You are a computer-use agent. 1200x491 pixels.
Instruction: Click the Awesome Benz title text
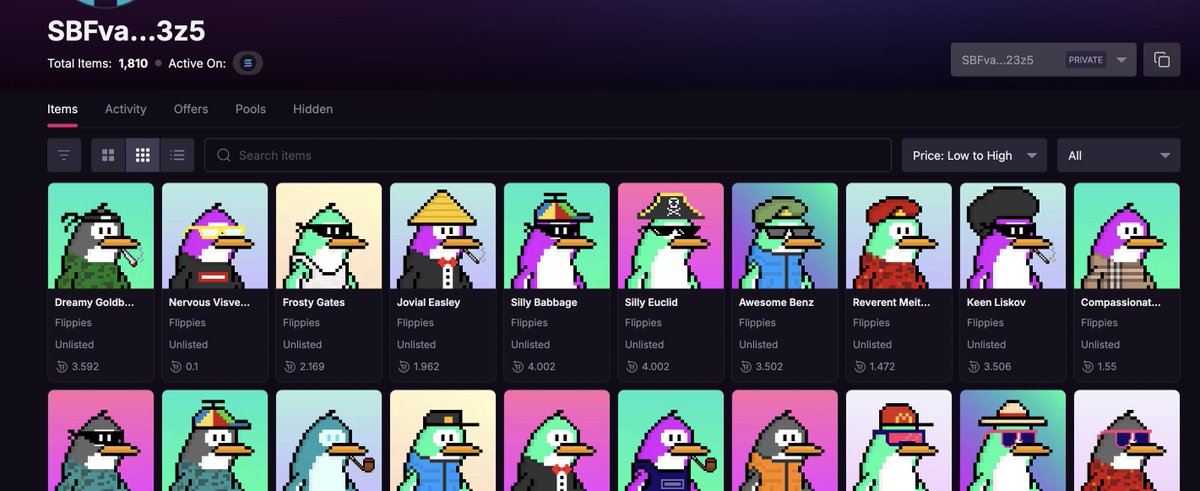[x=776, y=302]
